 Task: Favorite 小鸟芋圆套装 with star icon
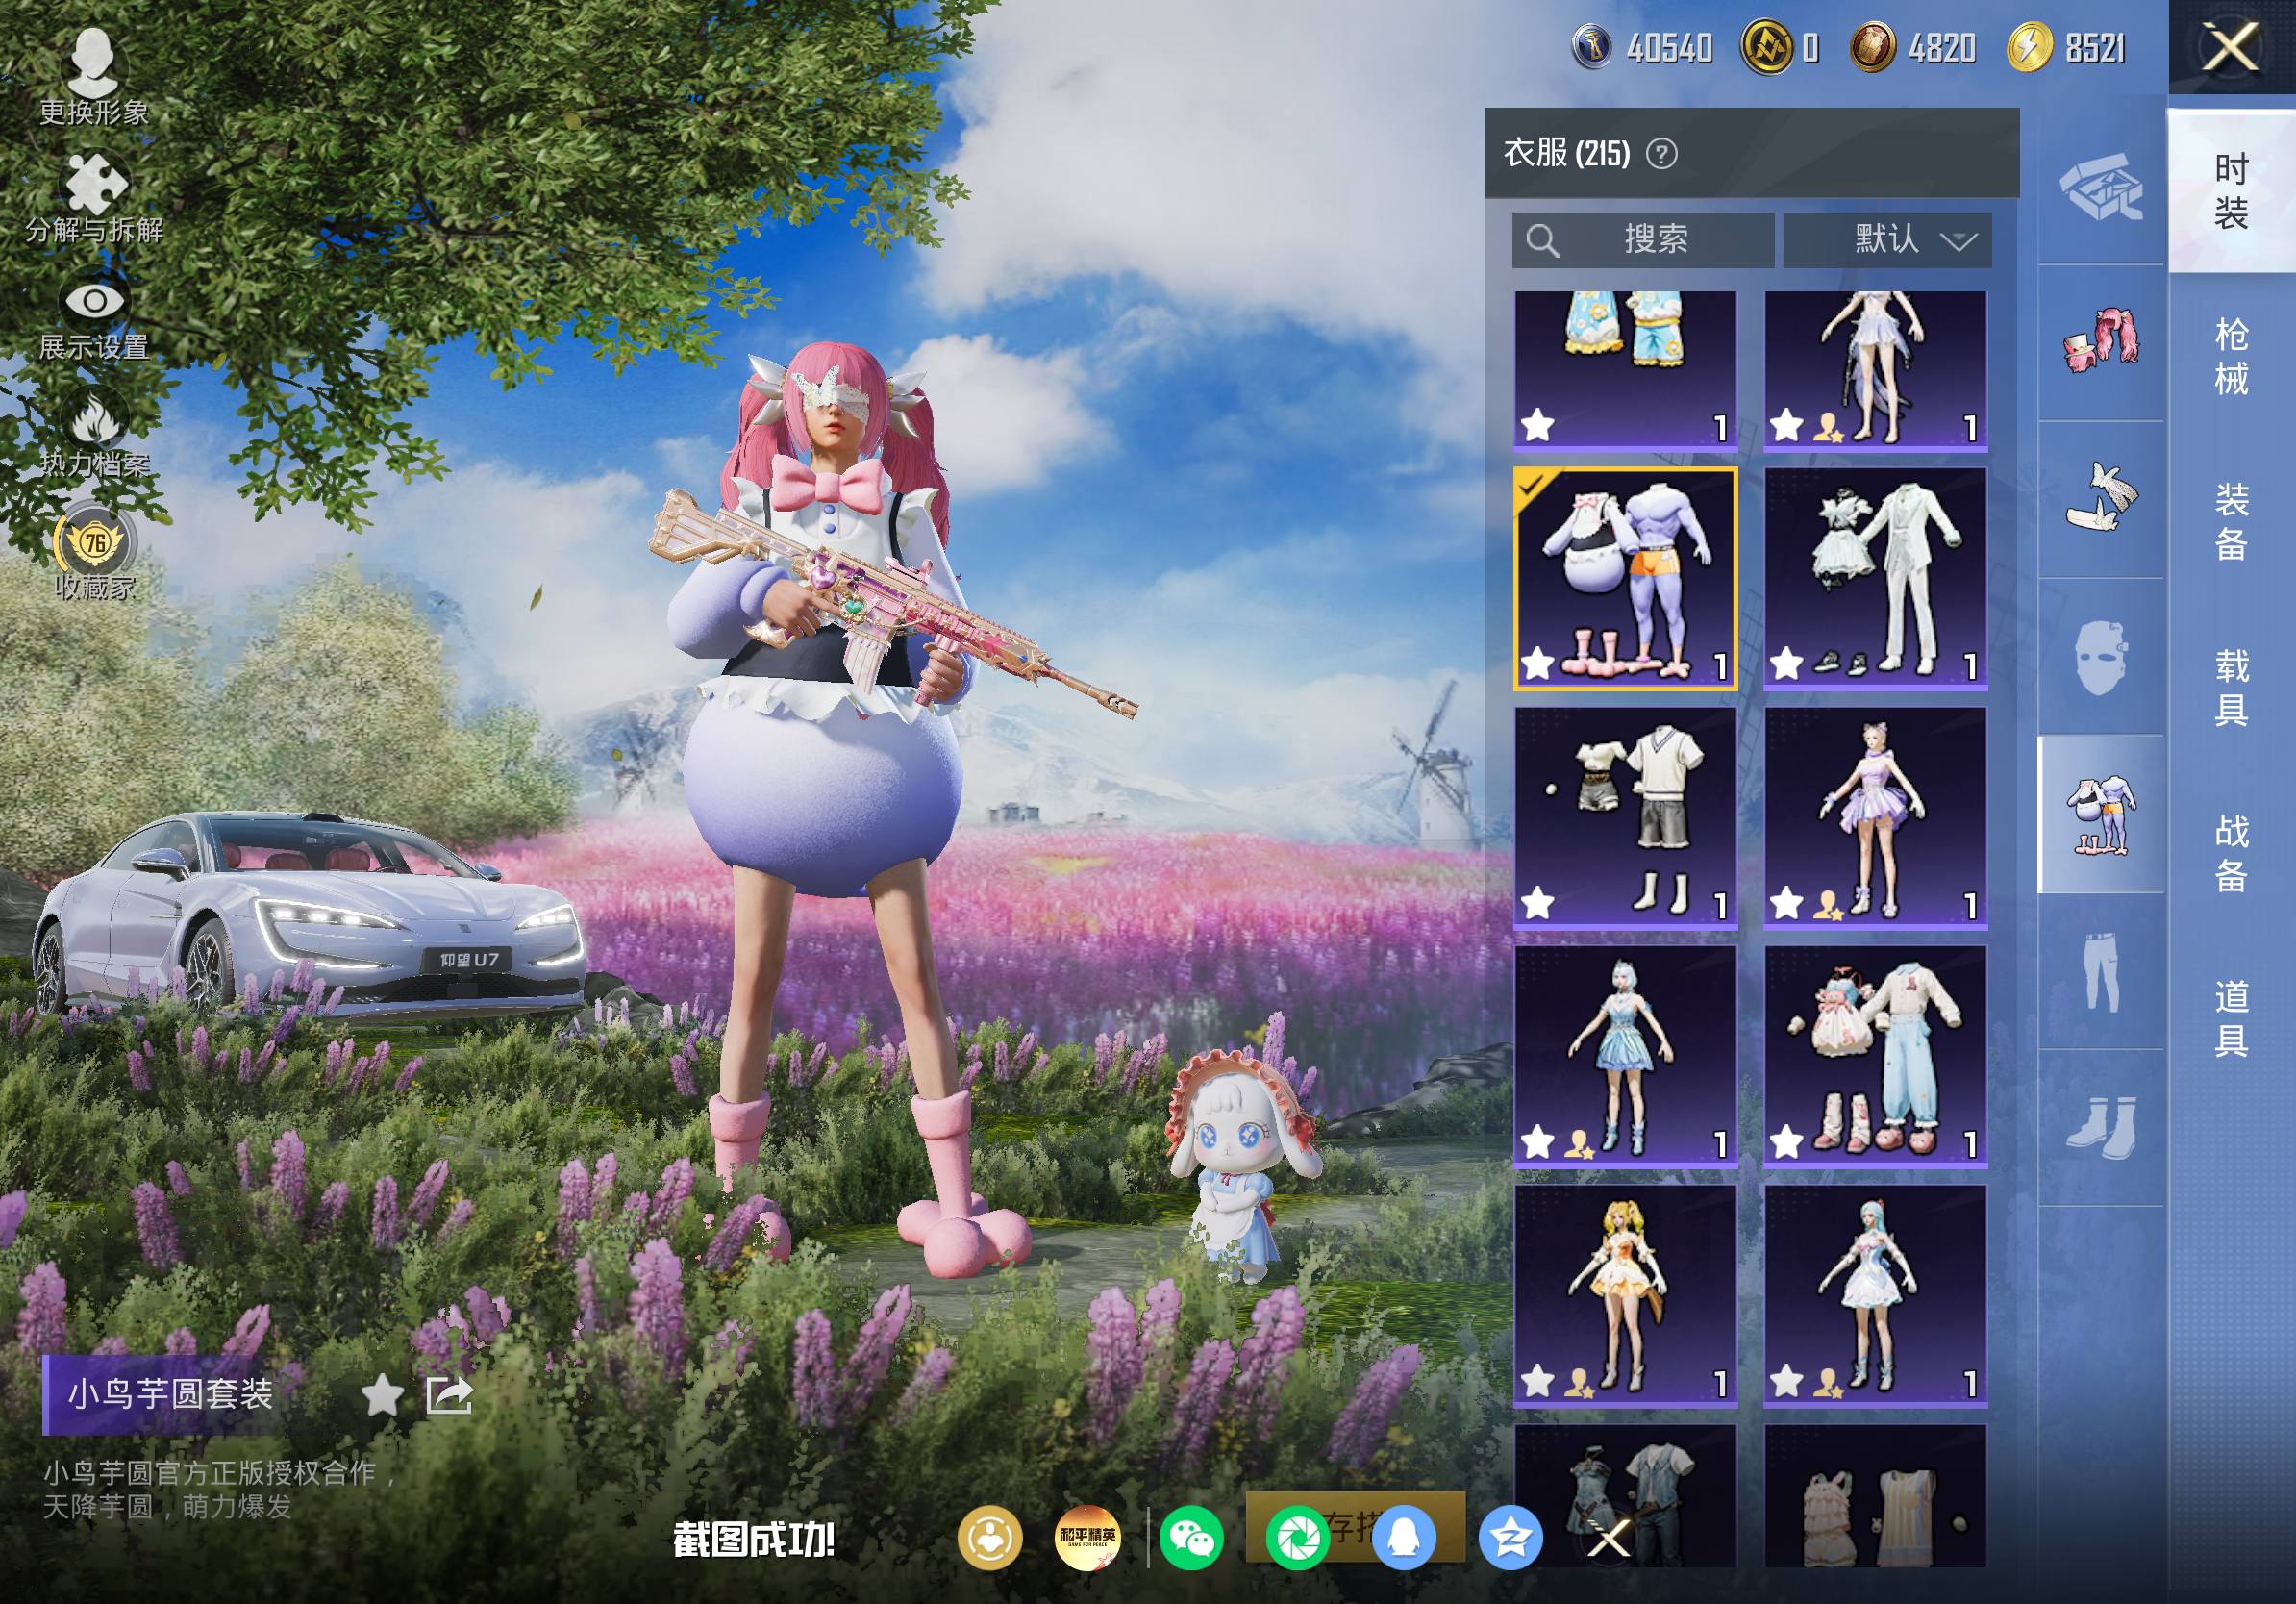coord(382,1394)
